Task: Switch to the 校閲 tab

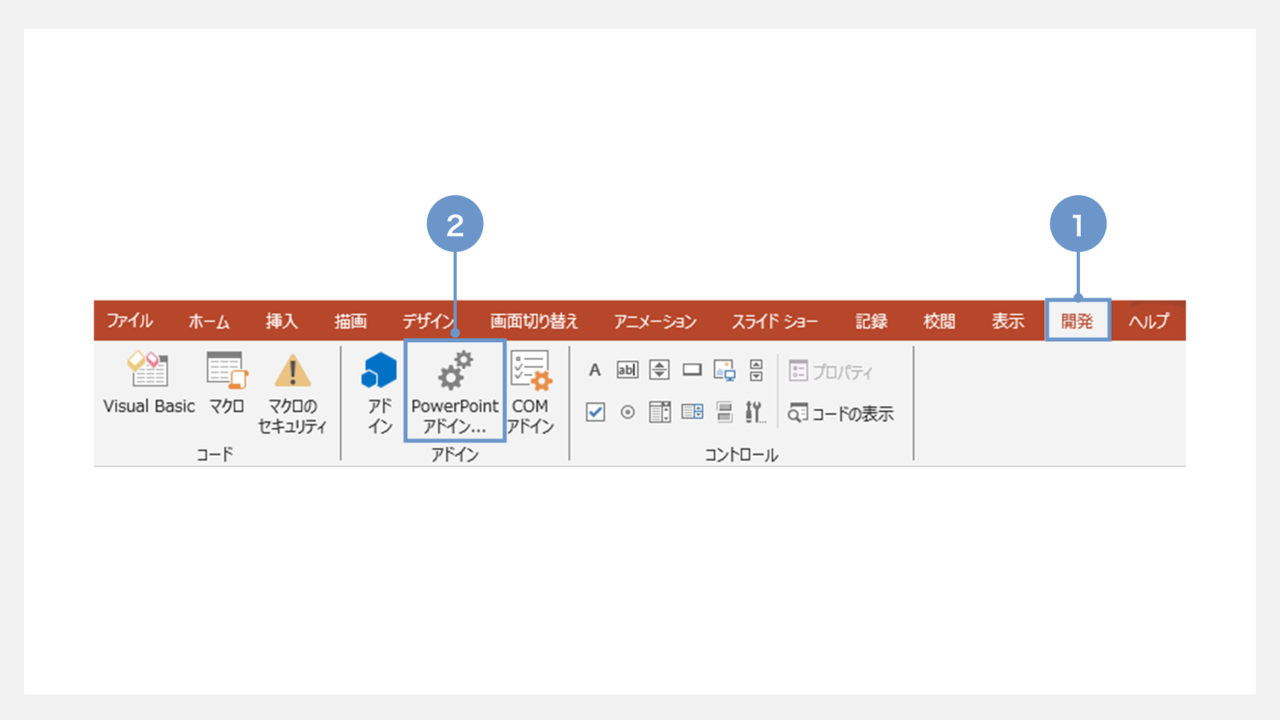Action: [x=939, y=321]
